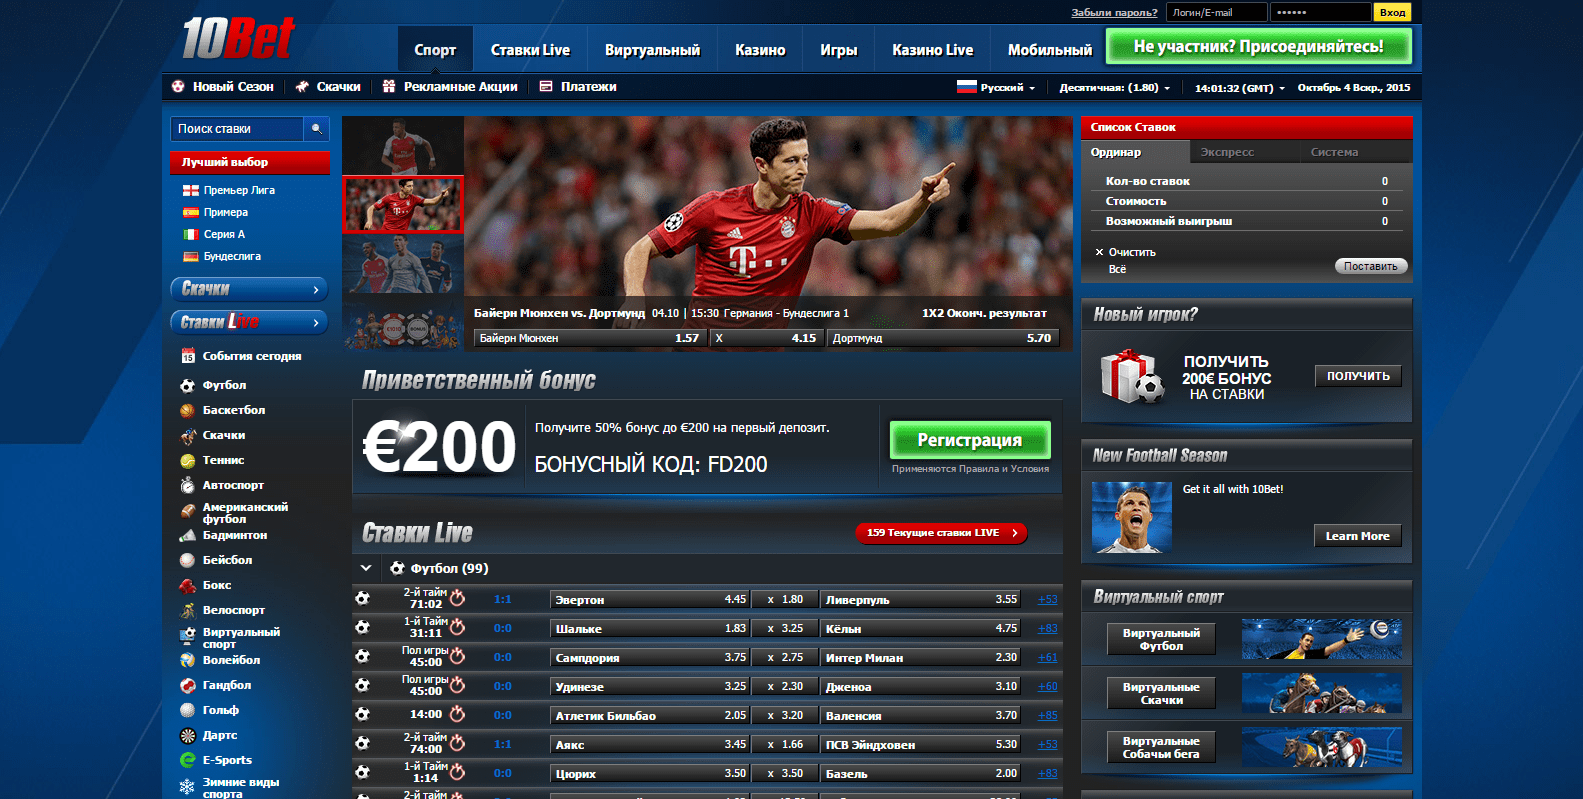Viewport: 1583px width, 799px height.
Task: Click the Learn More button
Action: tap(1358, 536)
